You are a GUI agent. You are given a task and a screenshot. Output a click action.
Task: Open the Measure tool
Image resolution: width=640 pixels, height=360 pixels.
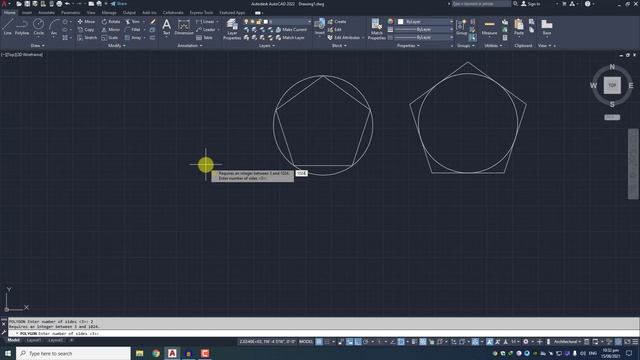(489, 27)
